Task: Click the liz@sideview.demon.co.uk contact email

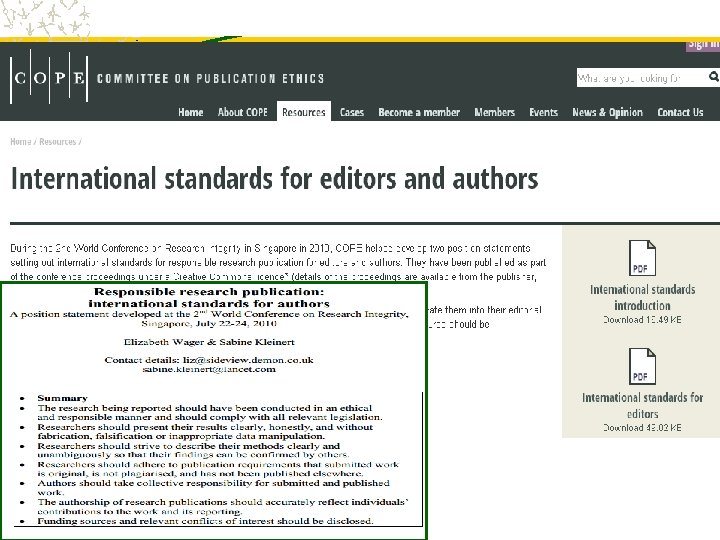Action: pos(248,360)
